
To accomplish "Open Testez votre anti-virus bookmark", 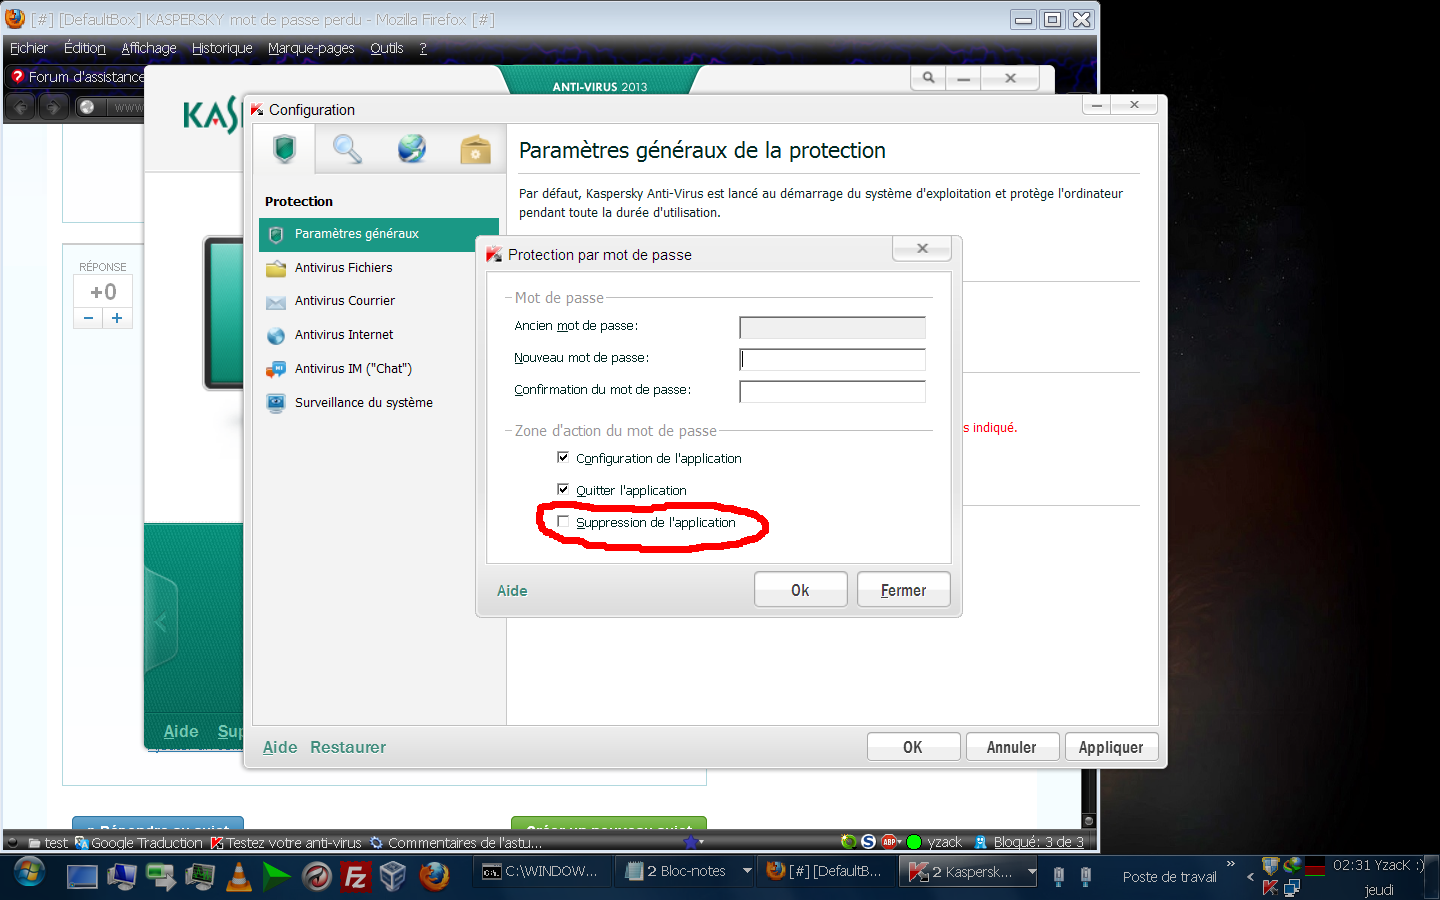I will tap(286, 843).
